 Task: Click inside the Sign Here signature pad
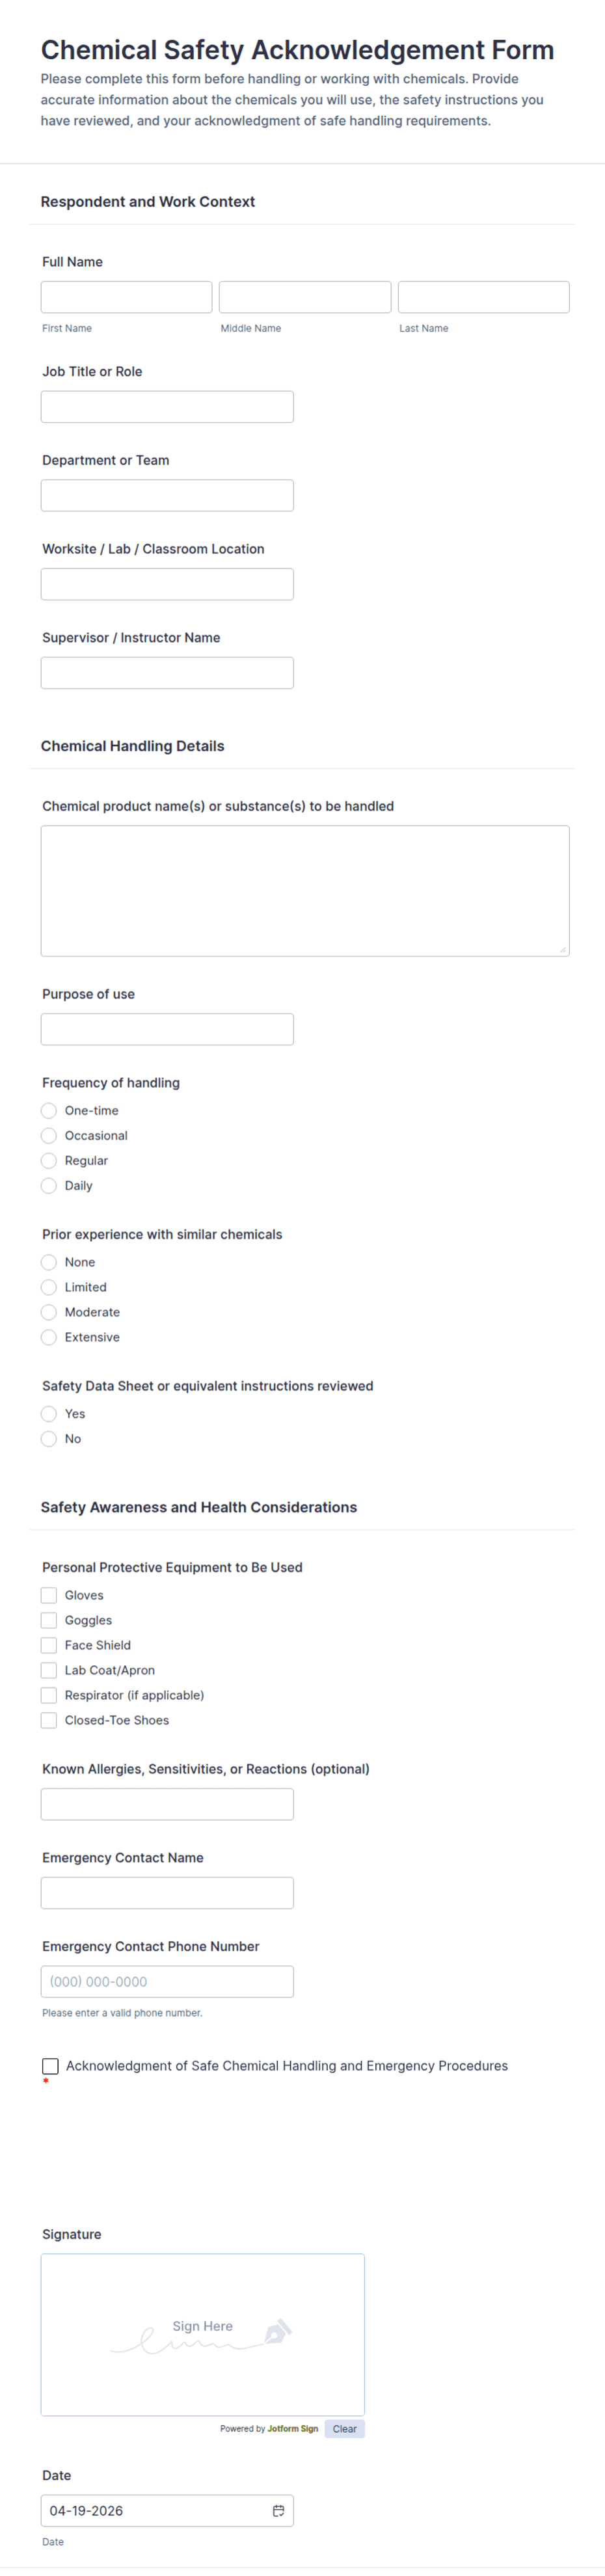pyautogui.click(x=203, y=2334)
